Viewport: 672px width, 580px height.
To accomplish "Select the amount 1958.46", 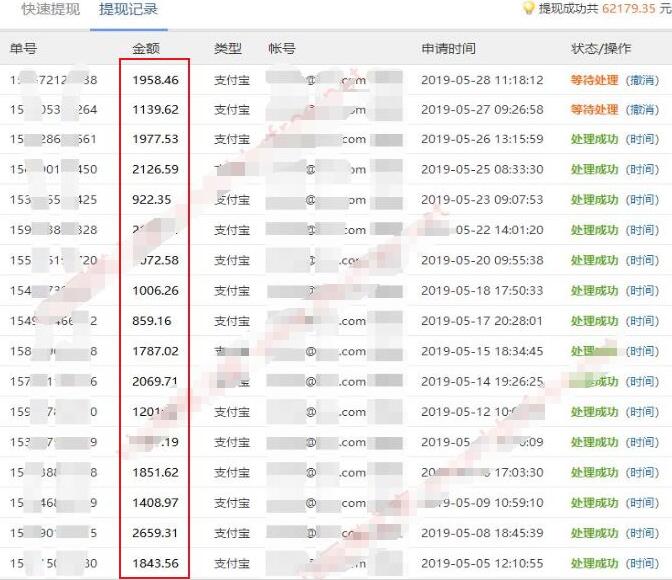I will coord(155,80).
